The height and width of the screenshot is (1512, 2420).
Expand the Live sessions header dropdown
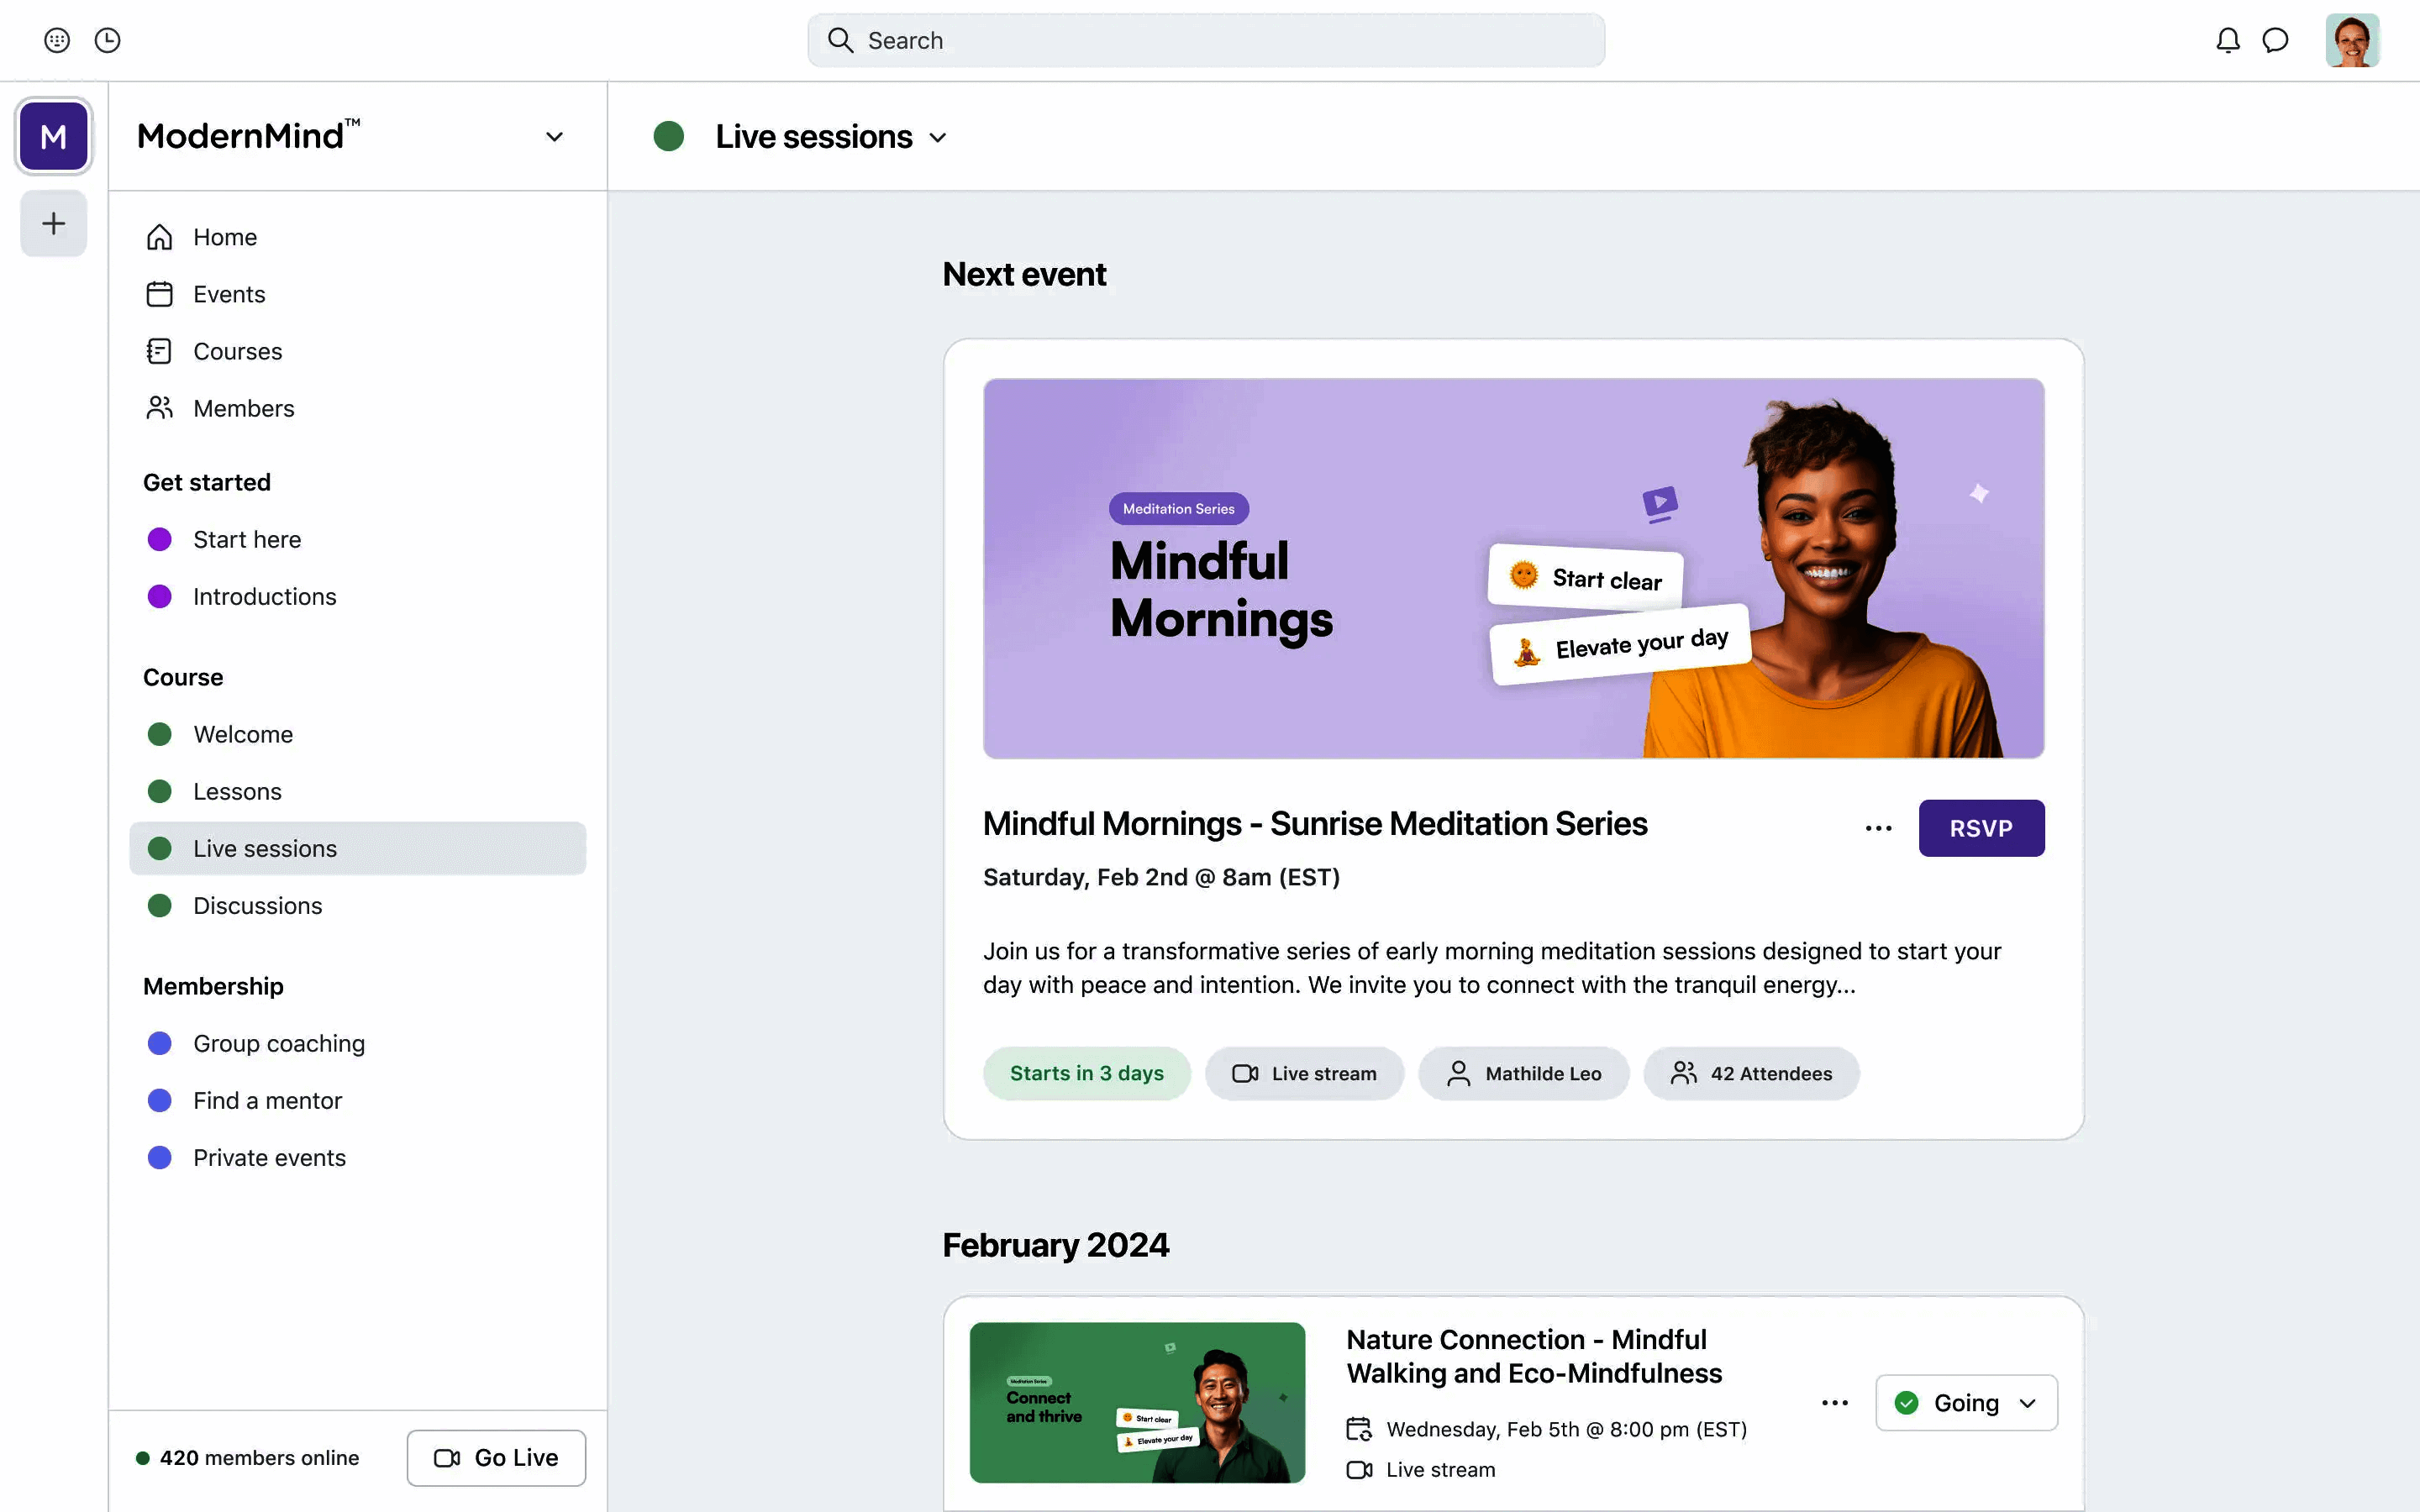tap(937, 138)
